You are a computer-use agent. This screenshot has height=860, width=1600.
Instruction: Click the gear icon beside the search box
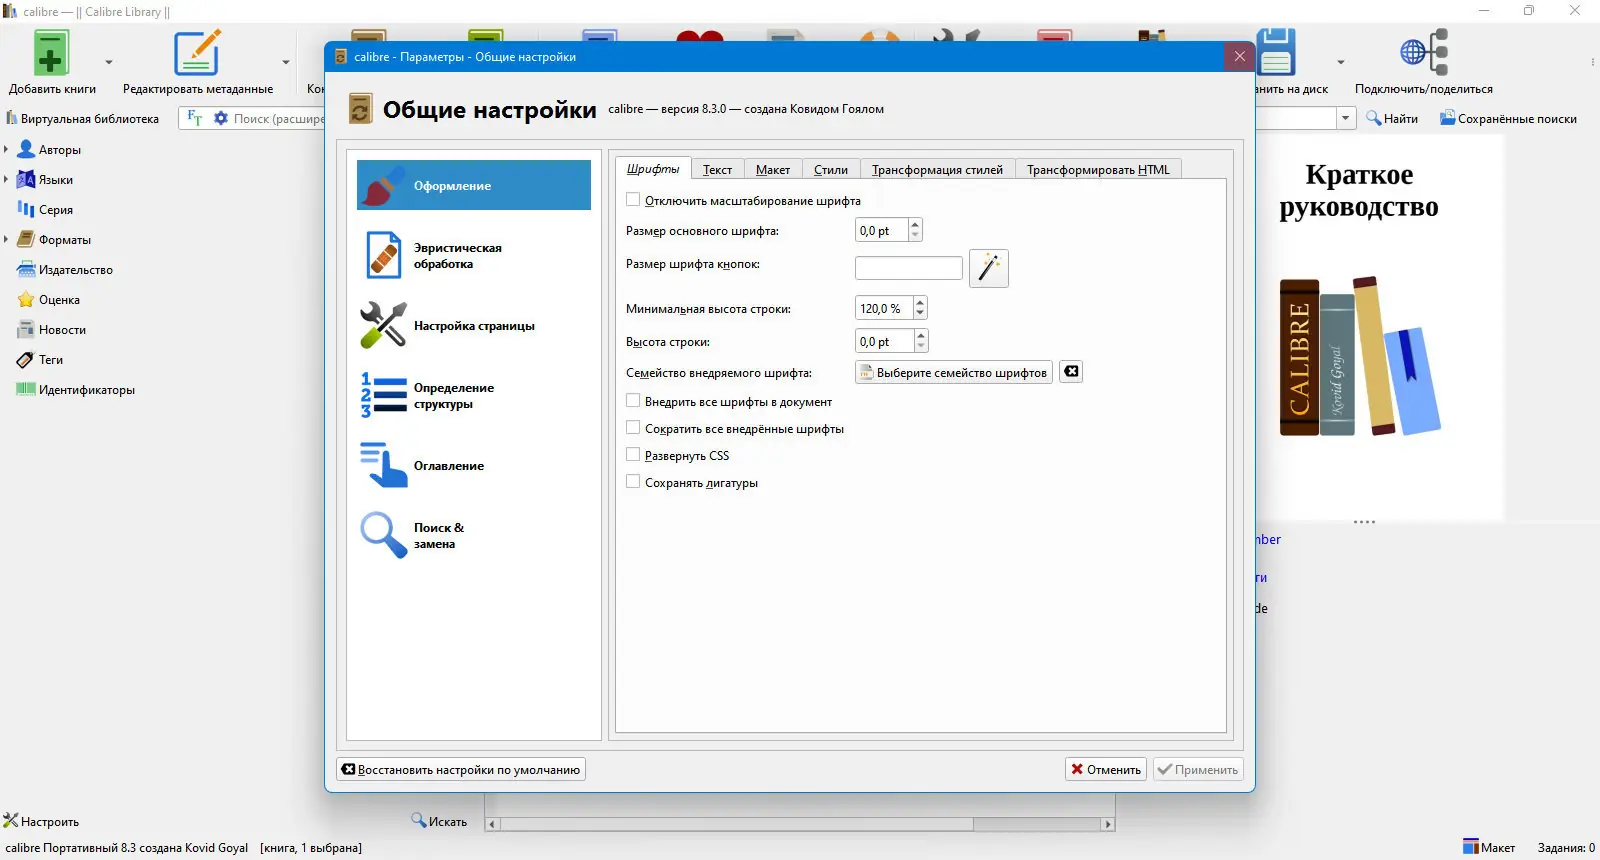(221, 118)
